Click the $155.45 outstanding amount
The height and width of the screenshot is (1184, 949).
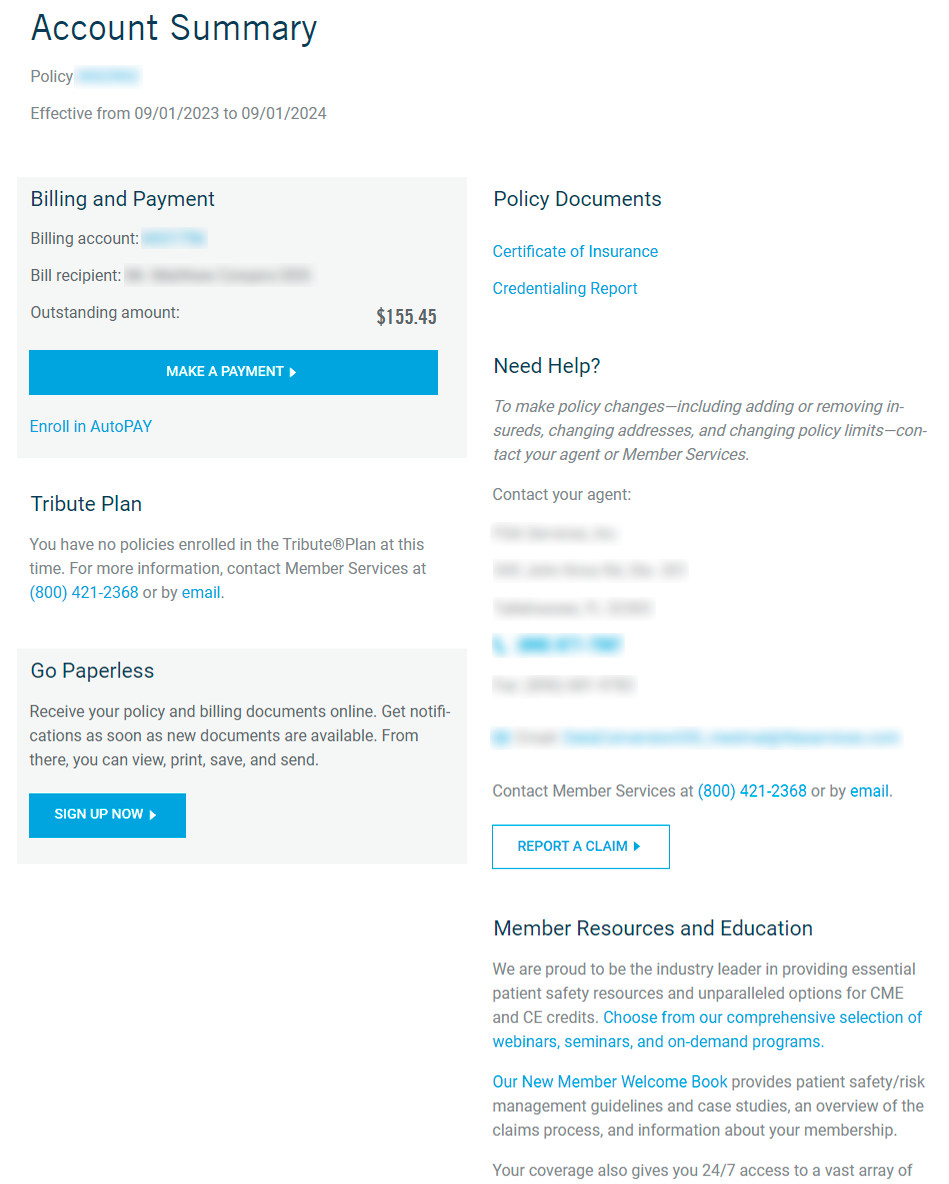(x=406, y=317)
